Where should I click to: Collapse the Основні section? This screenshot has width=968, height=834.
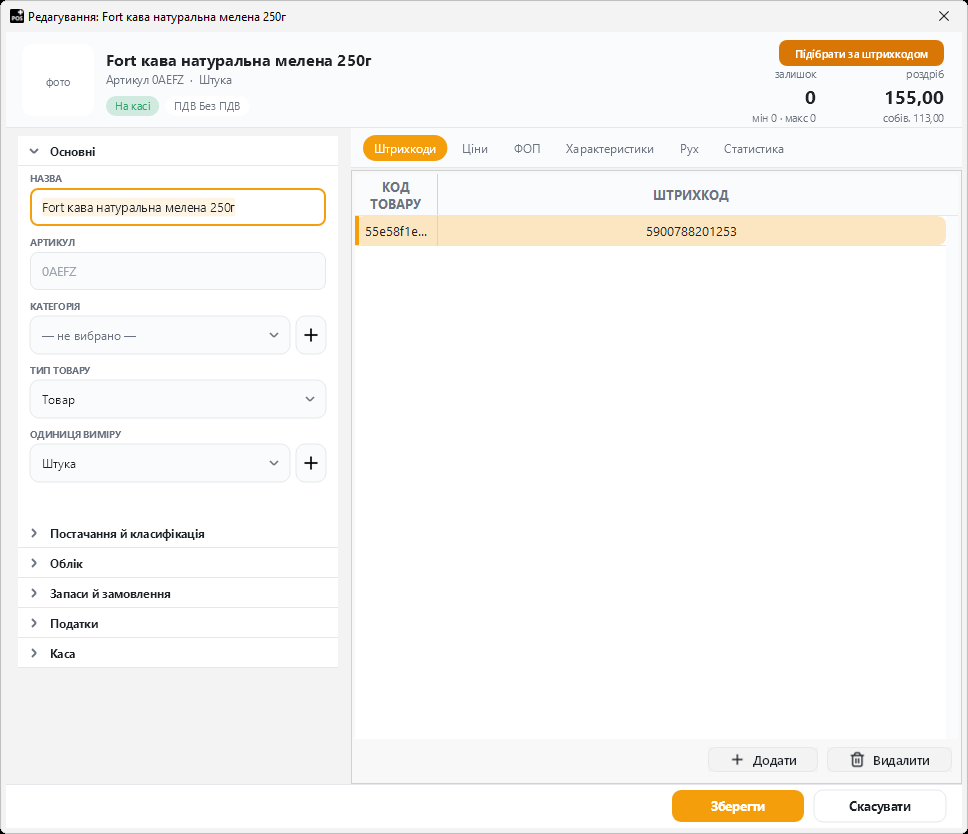(x=178, y=151)
